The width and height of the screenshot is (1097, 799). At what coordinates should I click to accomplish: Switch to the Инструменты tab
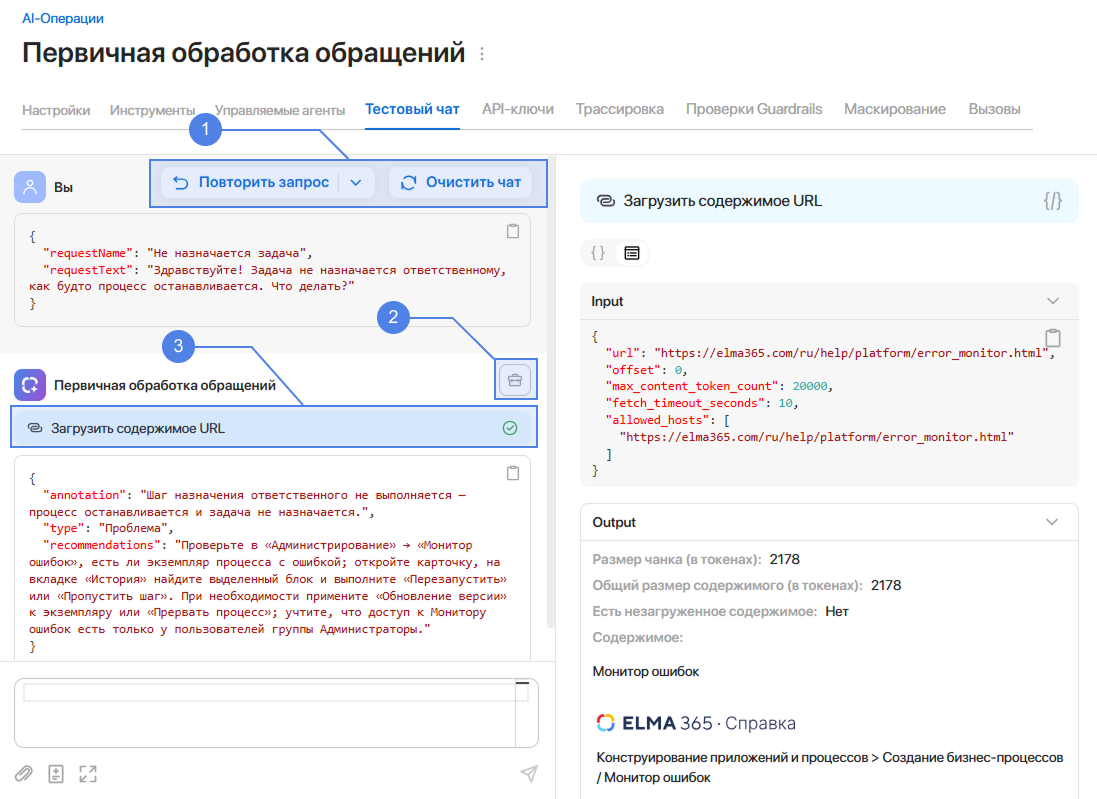pyautogui.click(x=152, y=110)
